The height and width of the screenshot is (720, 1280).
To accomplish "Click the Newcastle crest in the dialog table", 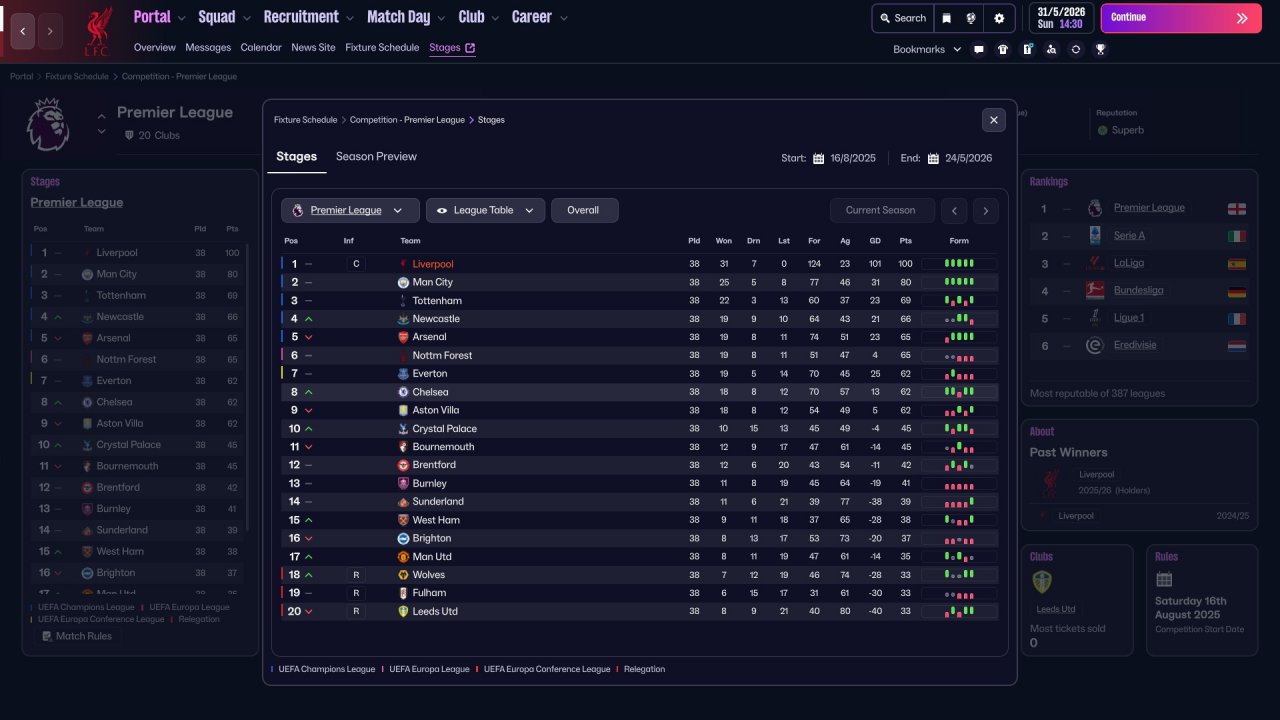I will click(x=403, y=319).
